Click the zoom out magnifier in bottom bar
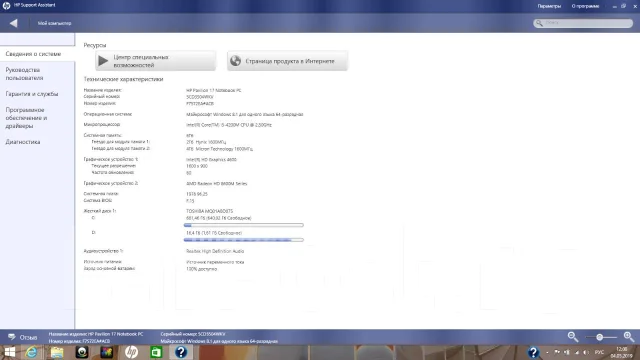The width and height of the screenshot is (640, 360). [x=573, y=337]
